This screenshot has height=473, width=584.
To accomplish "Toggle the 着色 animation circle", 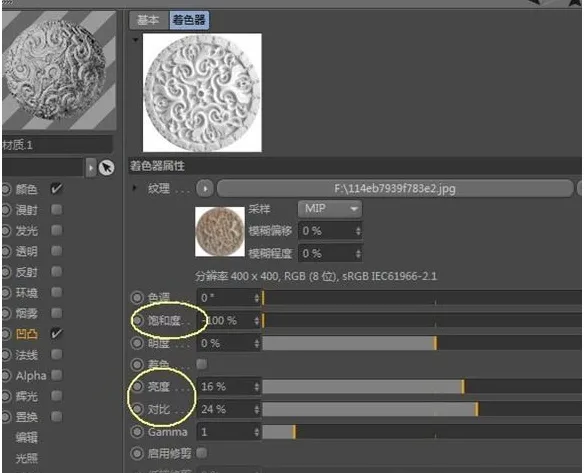I will [137, 365].
